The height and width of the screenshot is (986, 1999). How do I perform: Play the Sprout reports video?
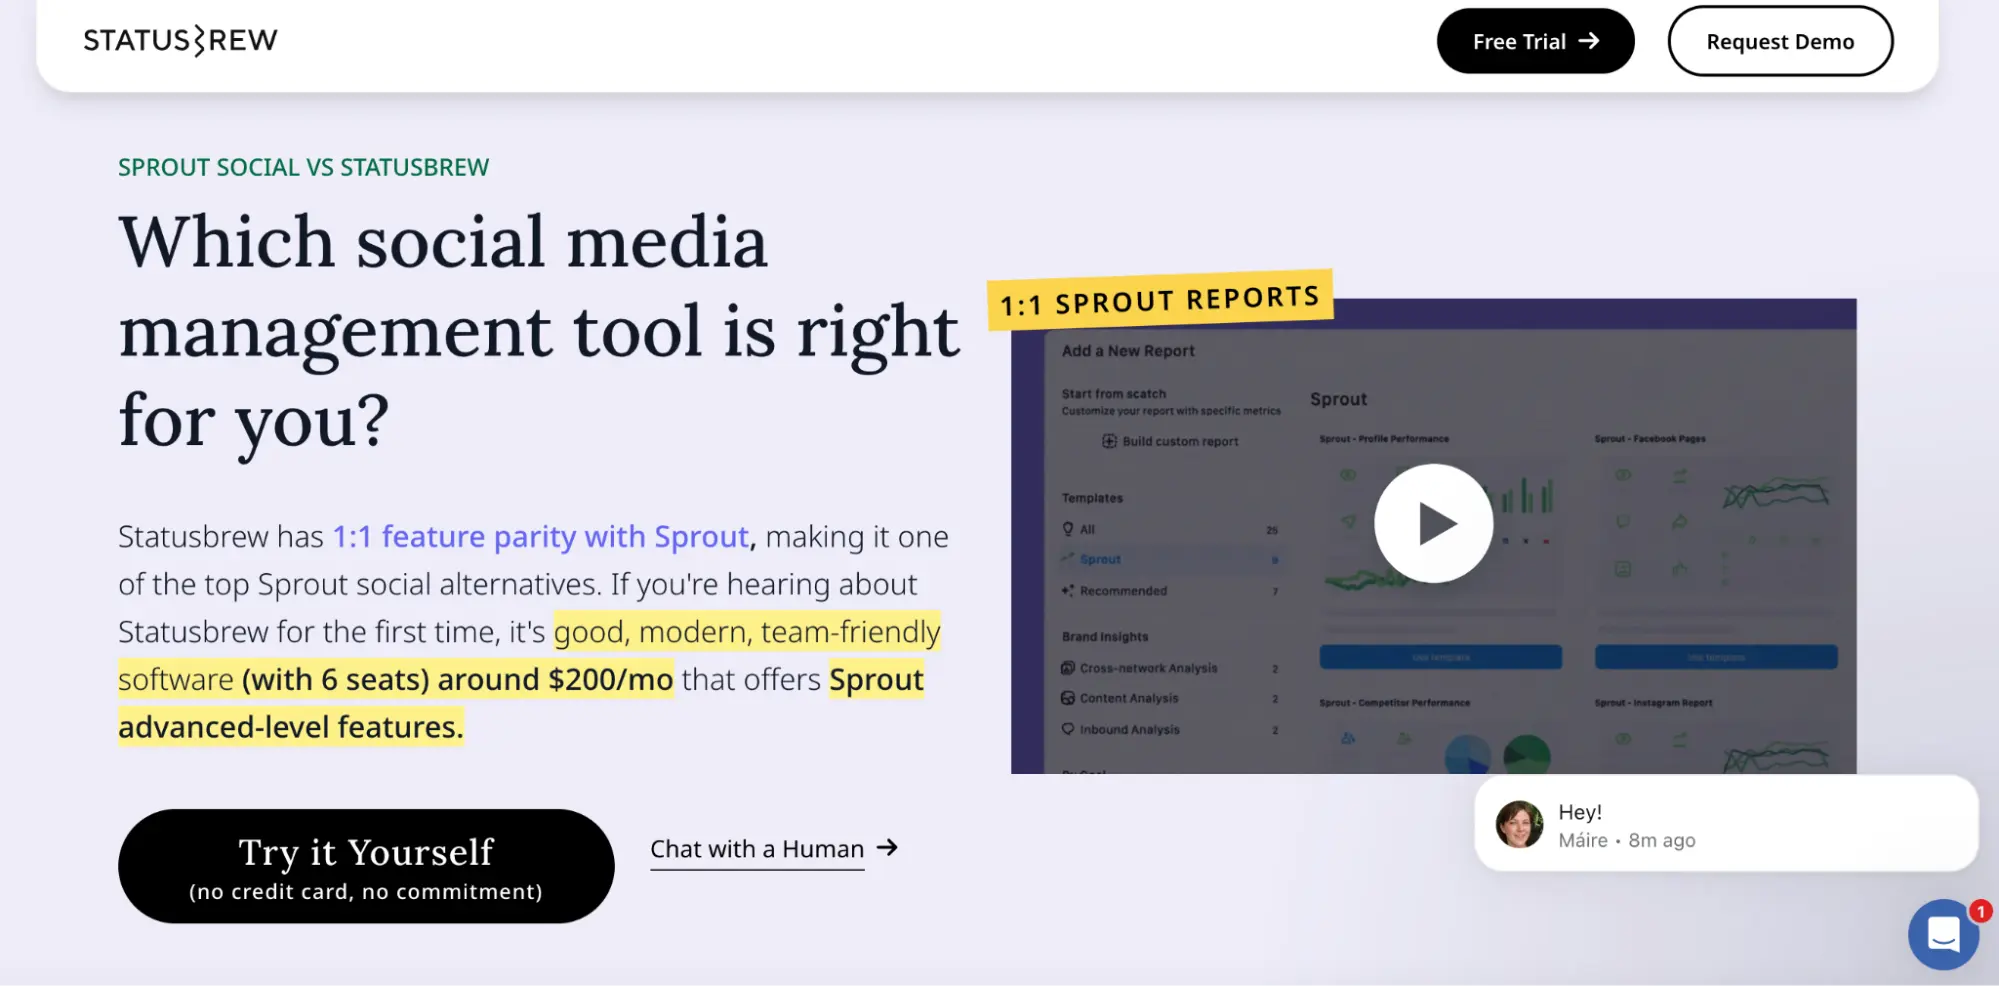click(x=1433, y=522)
